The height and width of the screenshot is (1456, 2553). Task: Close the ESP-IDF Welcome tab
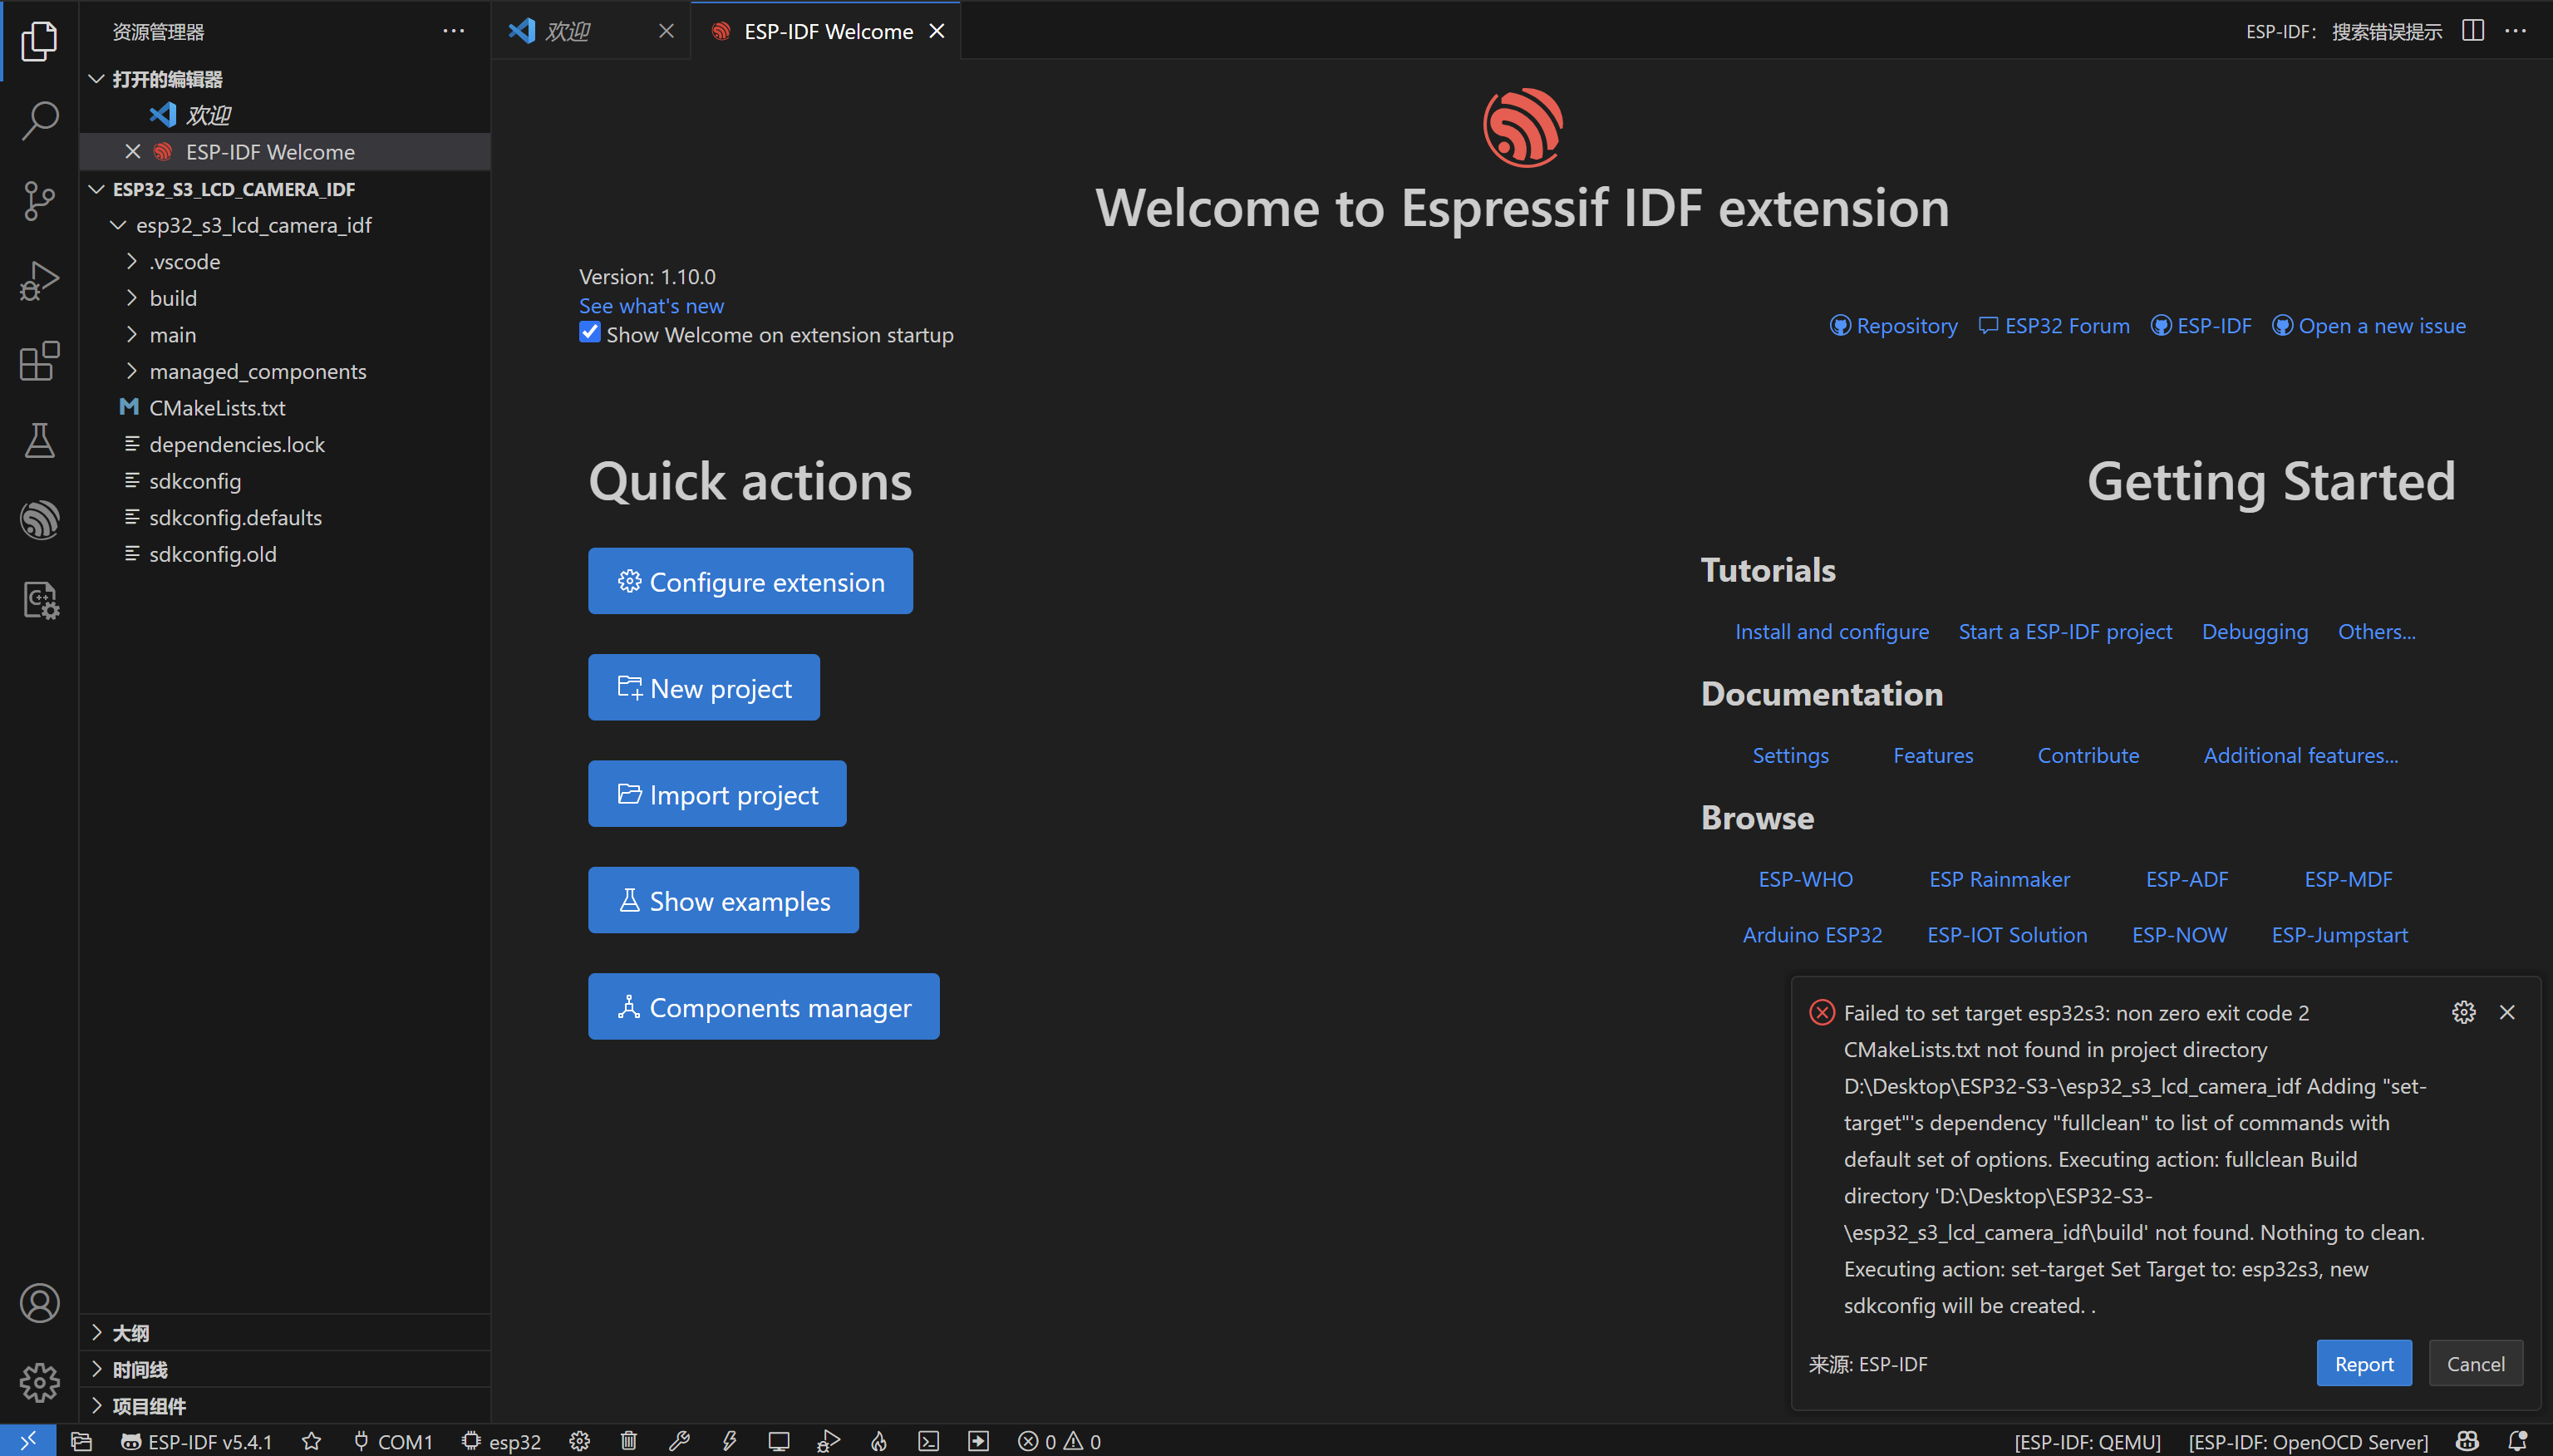937,31
